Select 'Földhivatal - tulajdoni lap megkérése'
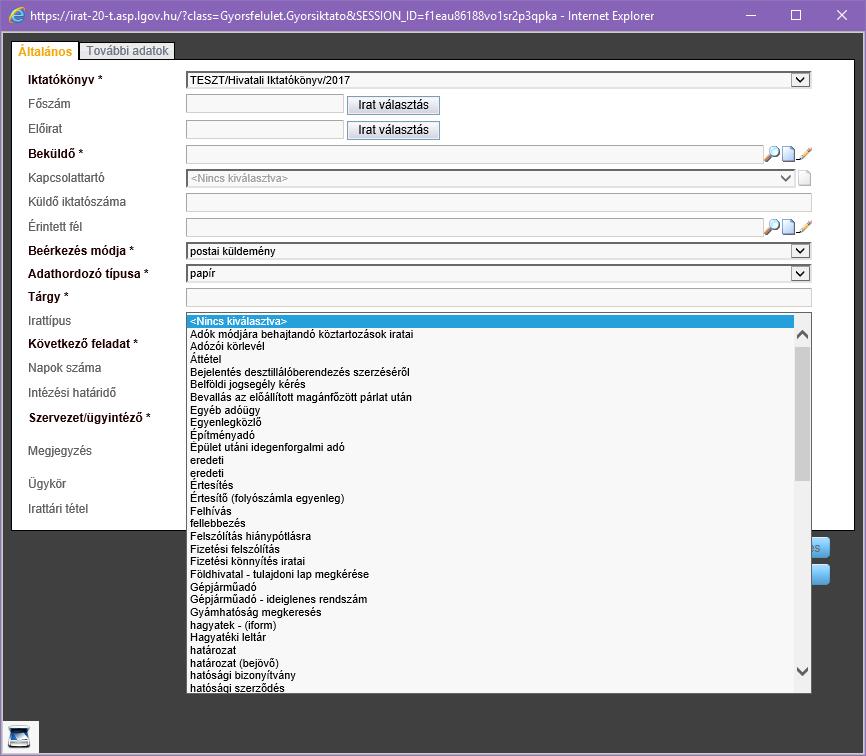This screenshot has height=756, width=866. 490,574
